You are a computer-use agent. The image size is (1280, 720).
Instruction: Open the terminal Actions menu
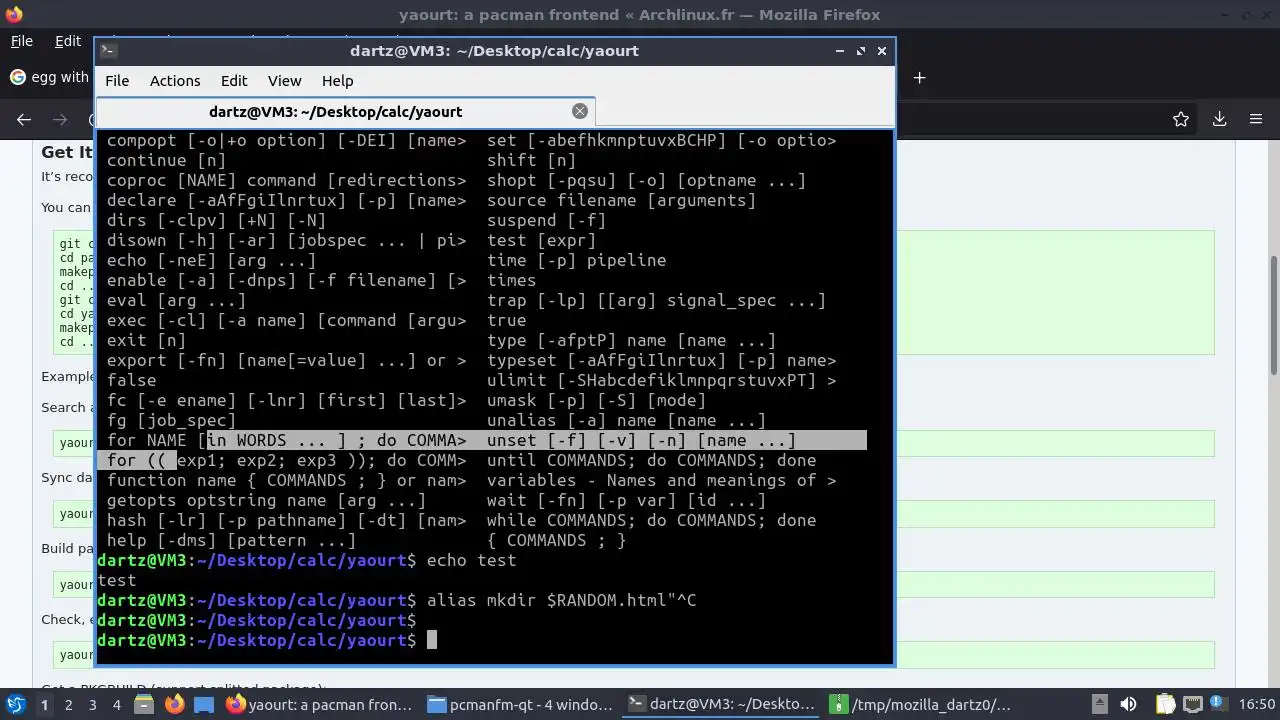click(x=175, y=80)
